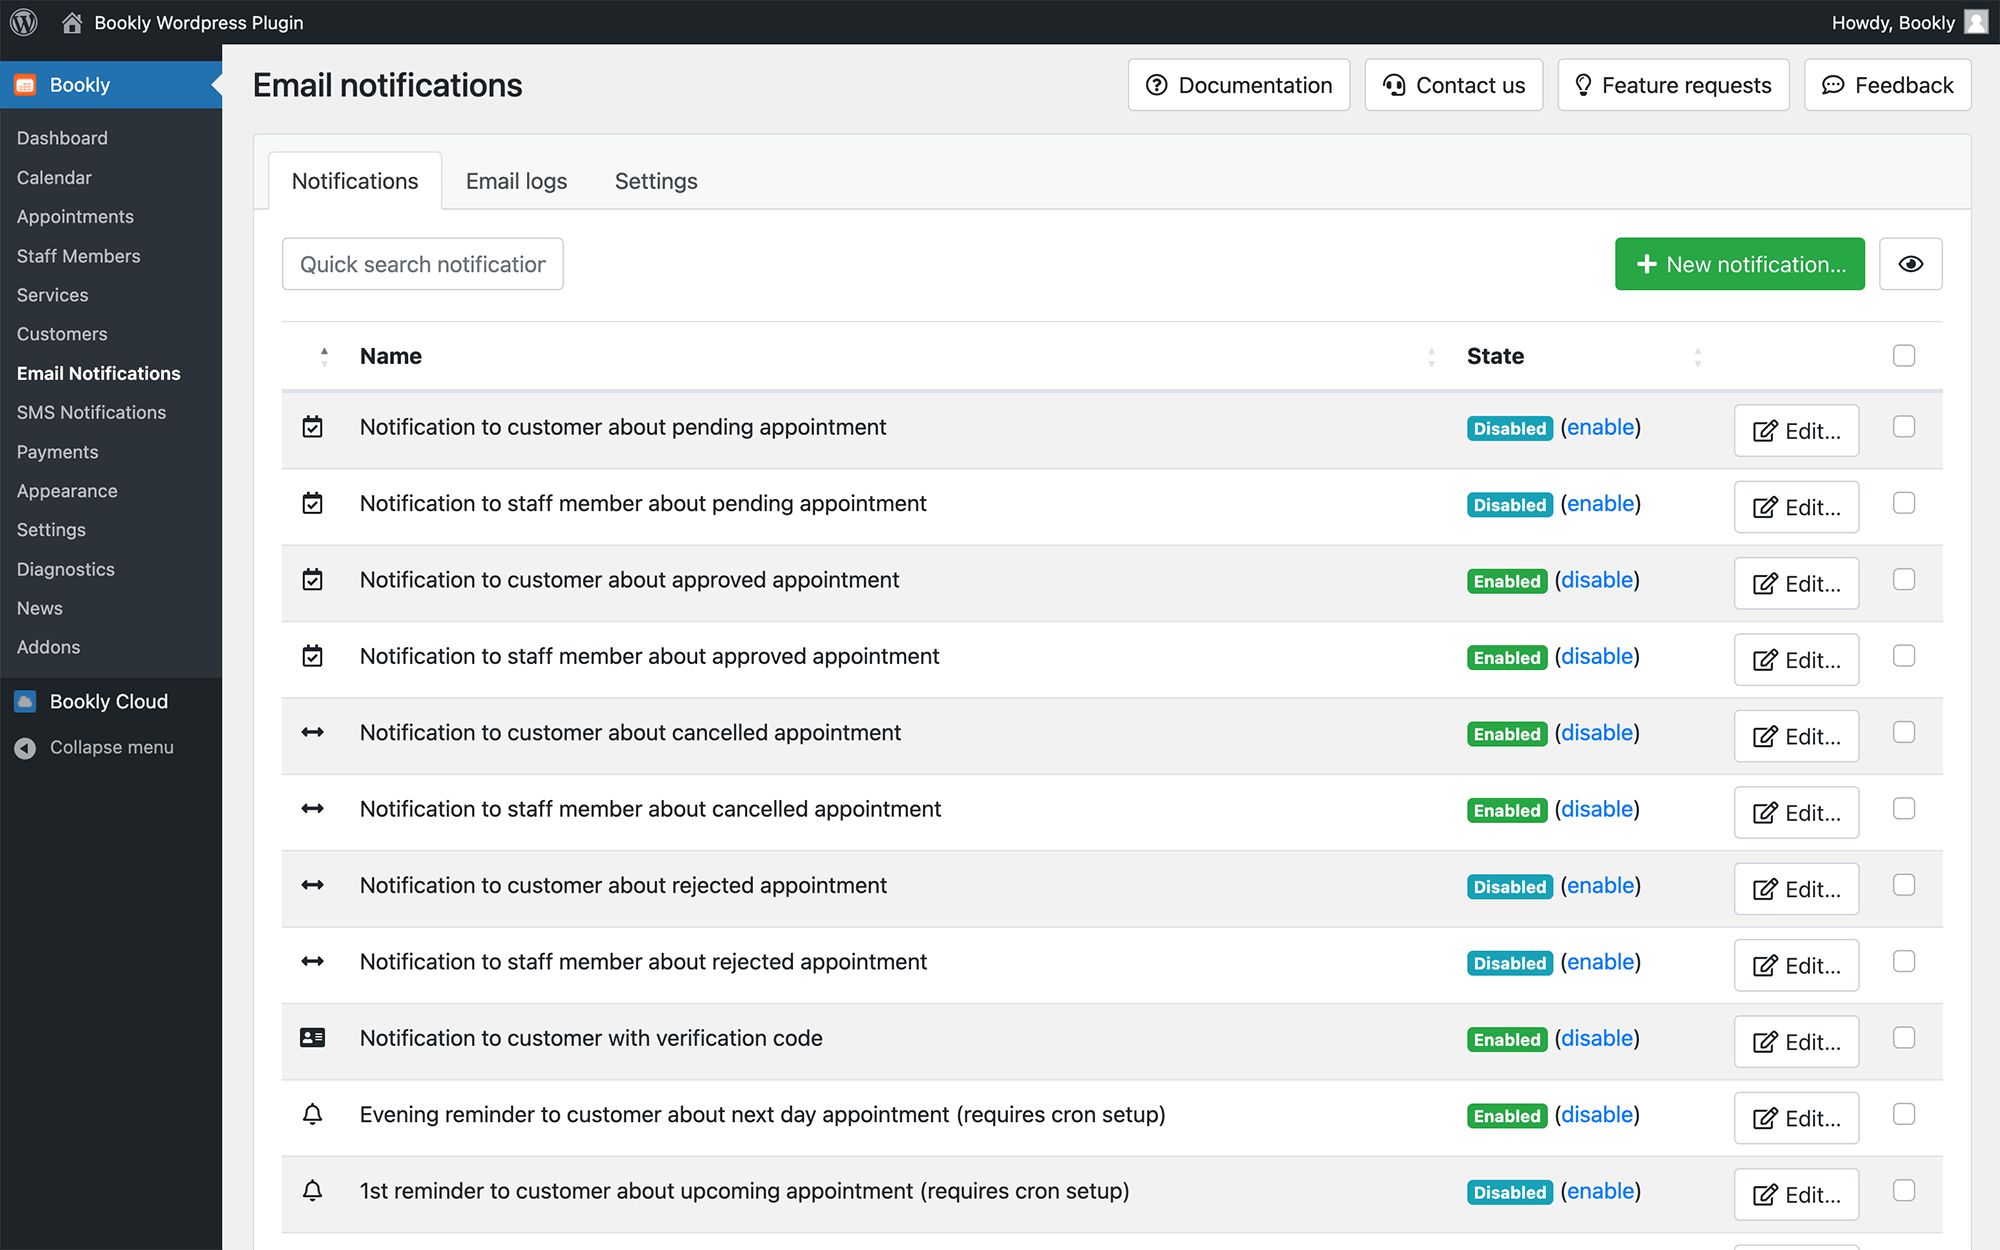The height and width of the screenshot is (1250, 2000).
Task: Click the WordPress logo icon
Action: pos(24,22)
